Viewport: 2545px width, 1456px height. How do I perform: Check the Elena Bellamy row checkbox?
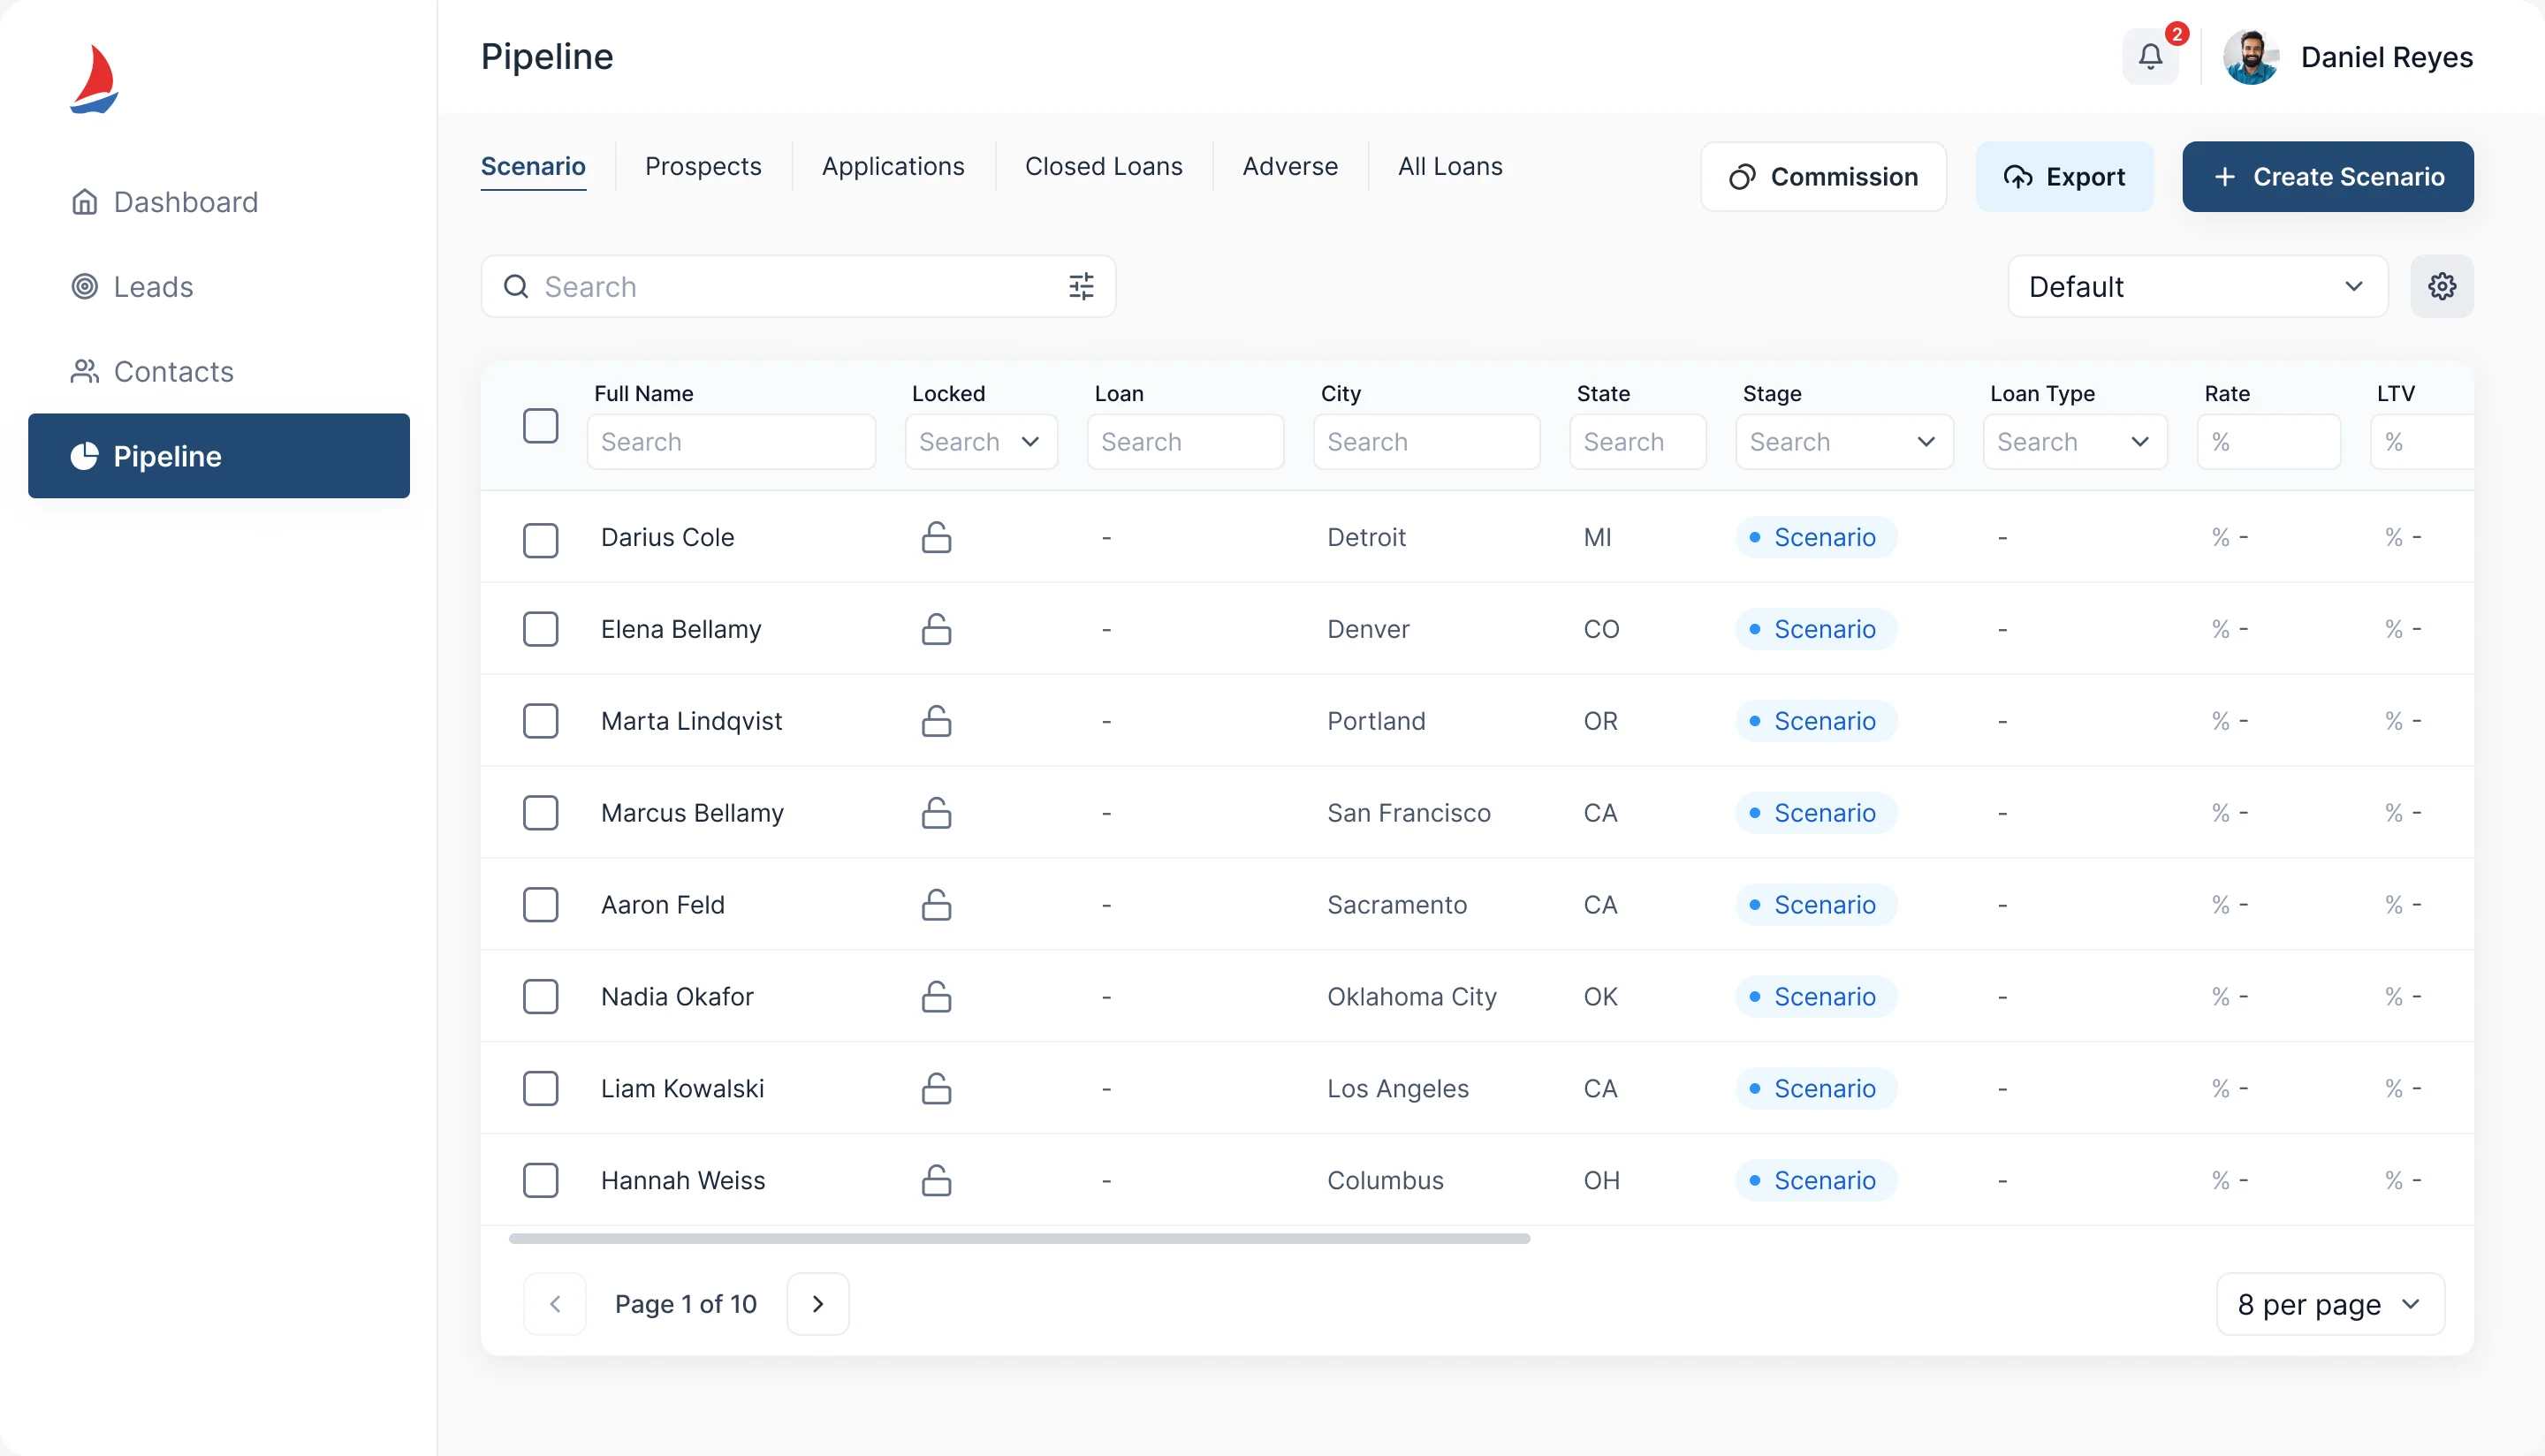coord(541,629)
